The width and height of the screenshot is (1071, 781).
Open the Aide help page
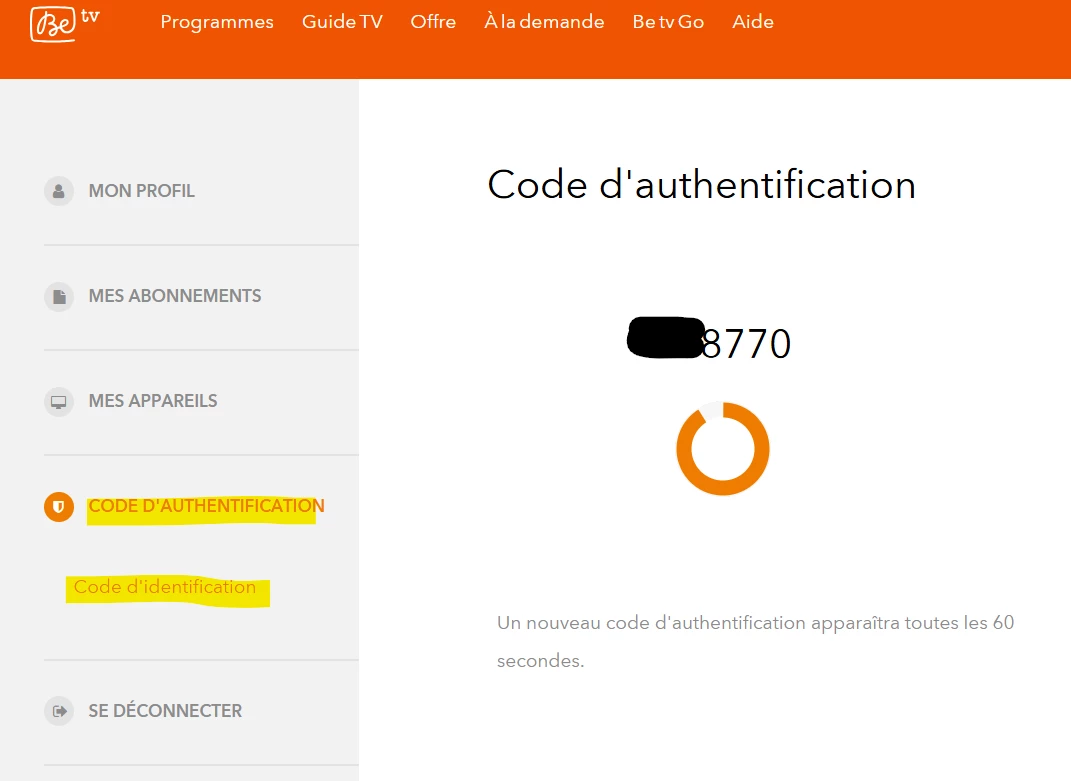point(753,22)
